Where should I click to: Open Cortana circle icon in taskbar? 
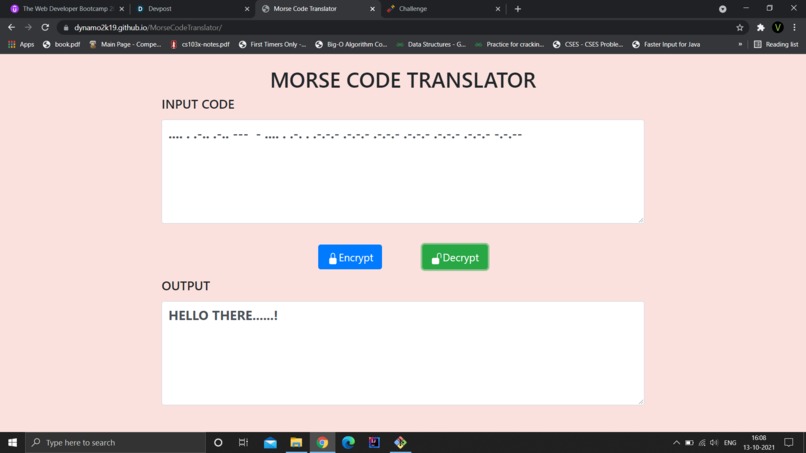point(218,442)
